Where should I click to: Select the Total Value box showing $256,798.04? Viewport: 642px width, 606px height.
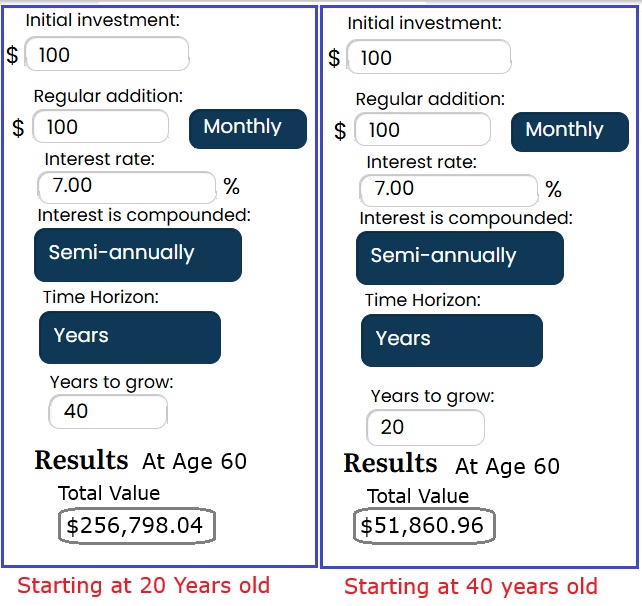tap(136, 525)
